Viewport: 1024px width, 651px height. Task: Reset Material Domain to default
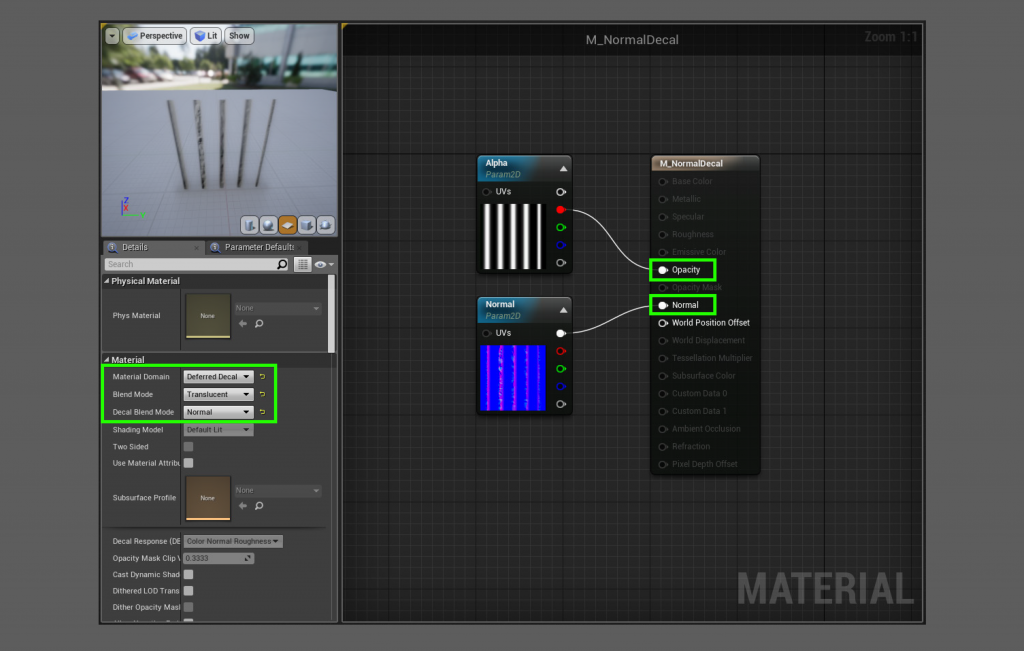(263, 377)
